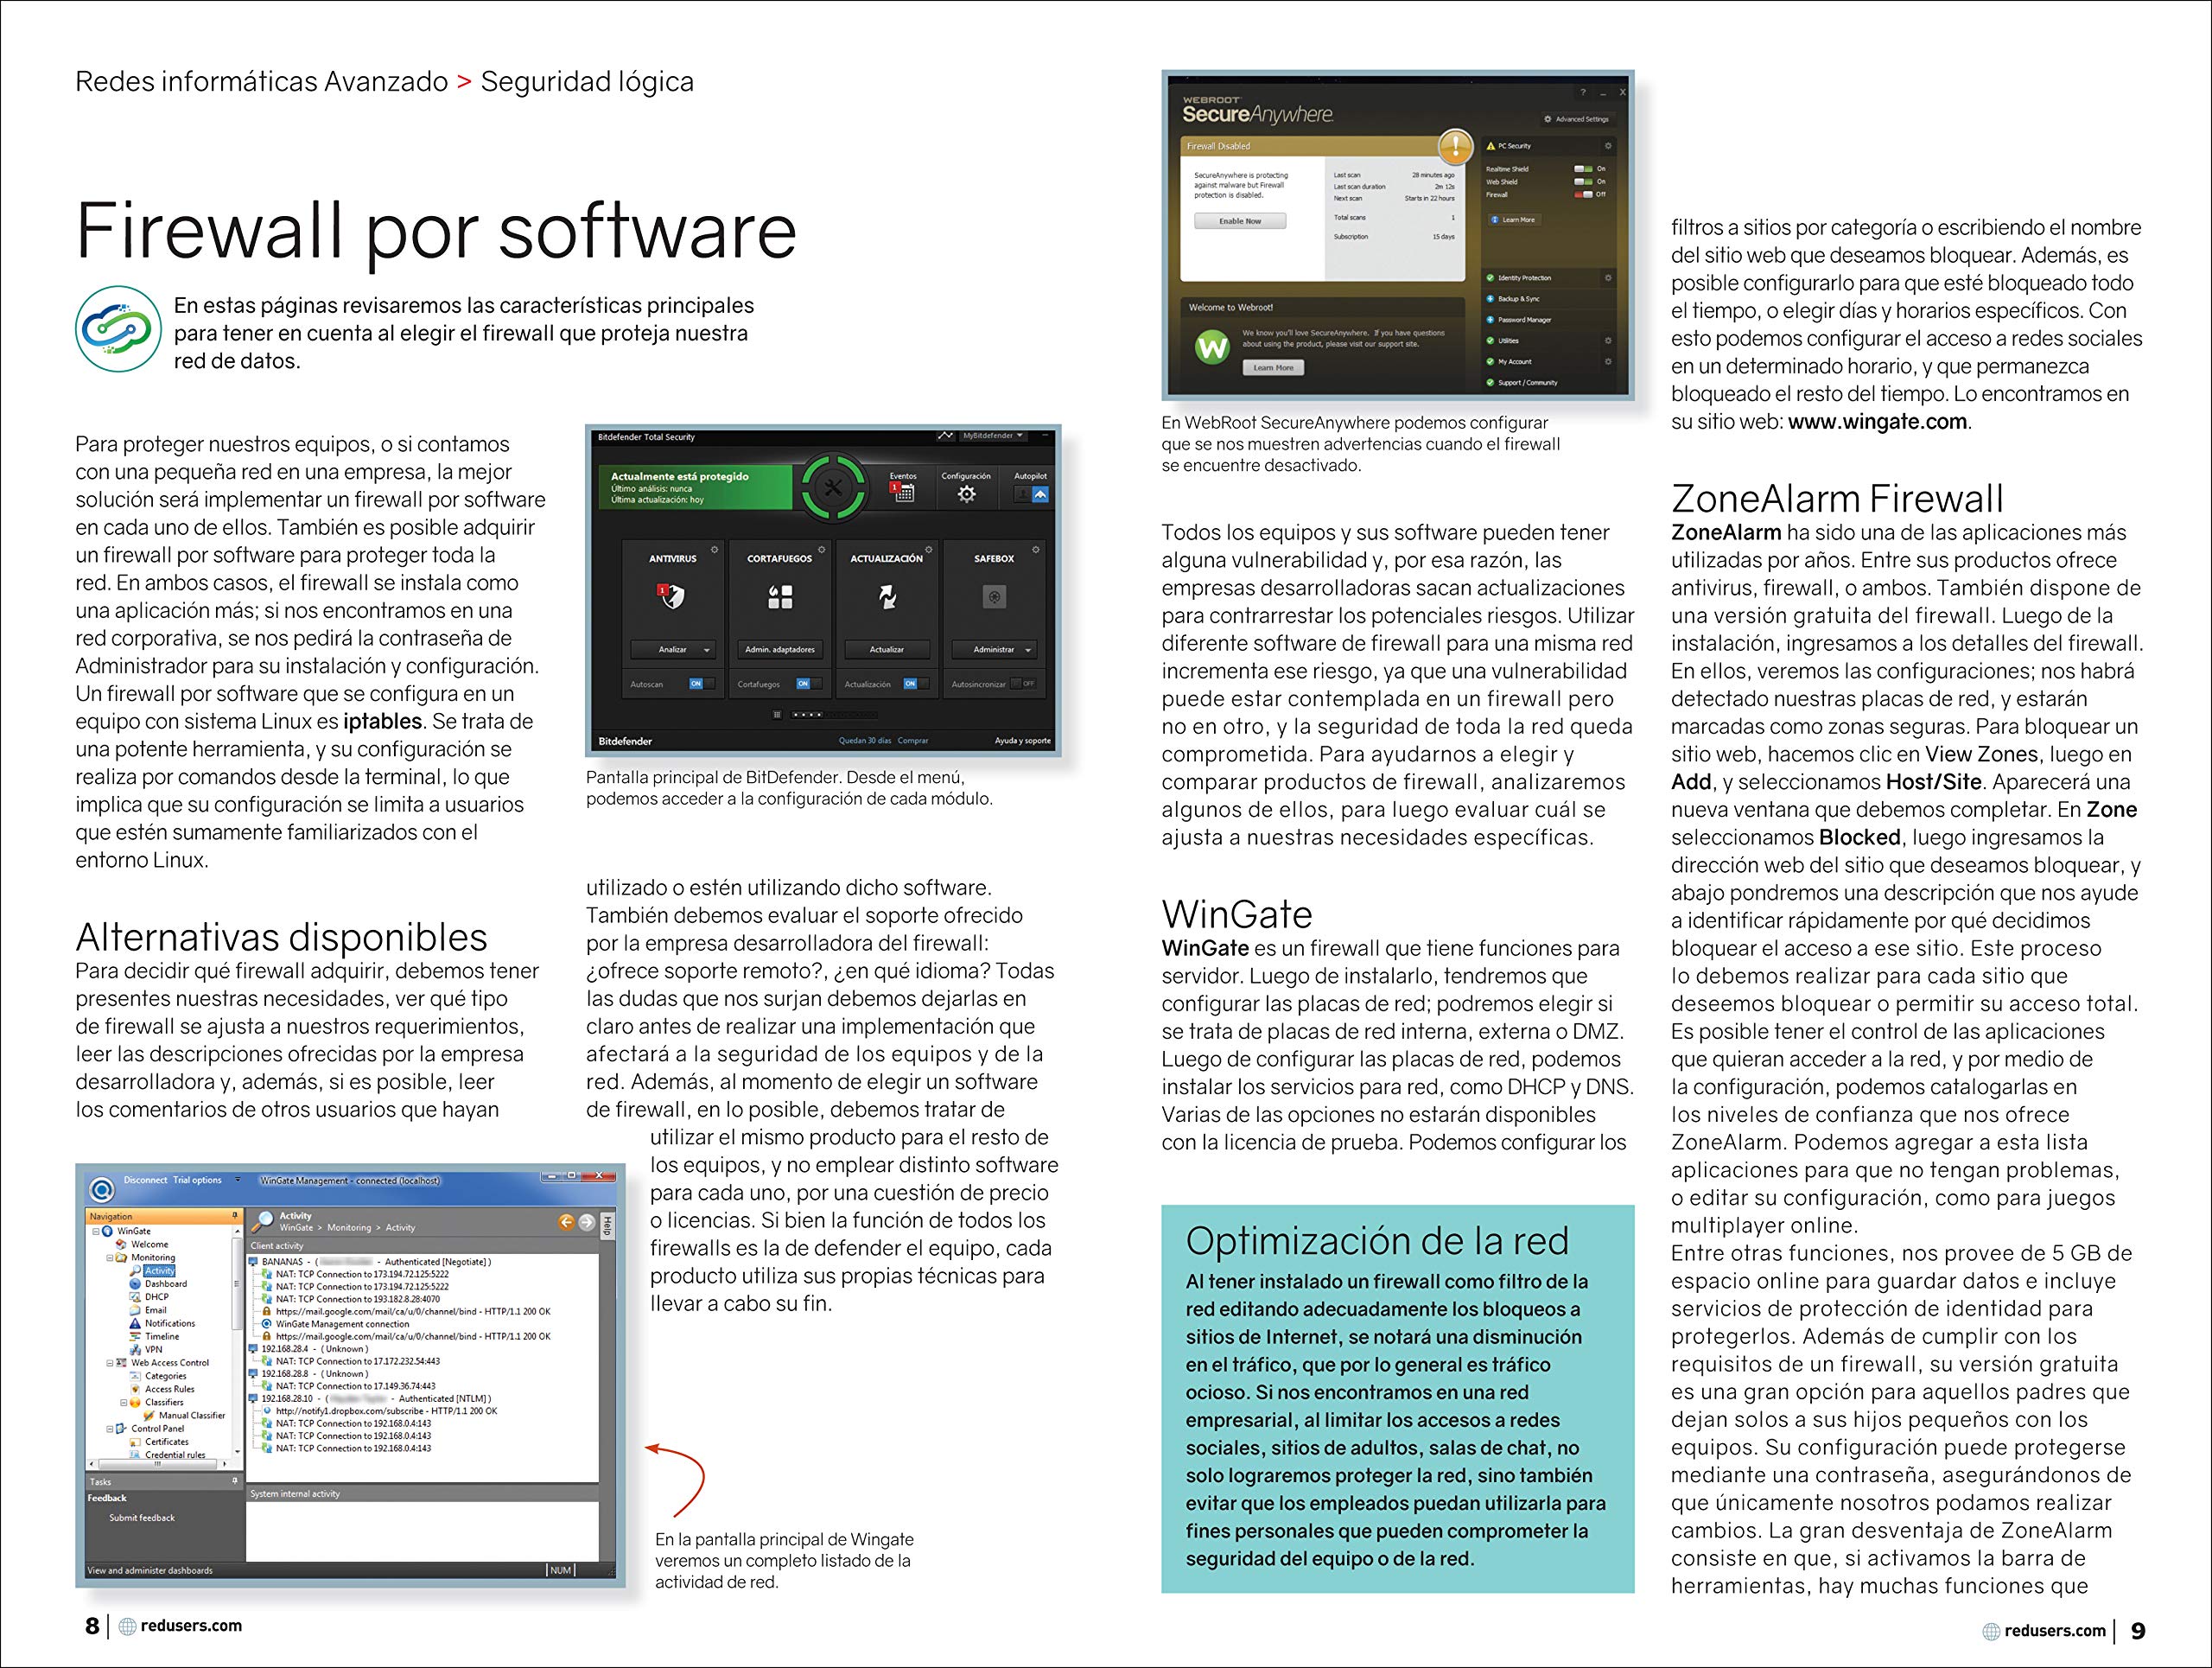Pin the WinGate Navigation panel
Viewport: 2212px width, 1668px height.
pos(235,1216)
